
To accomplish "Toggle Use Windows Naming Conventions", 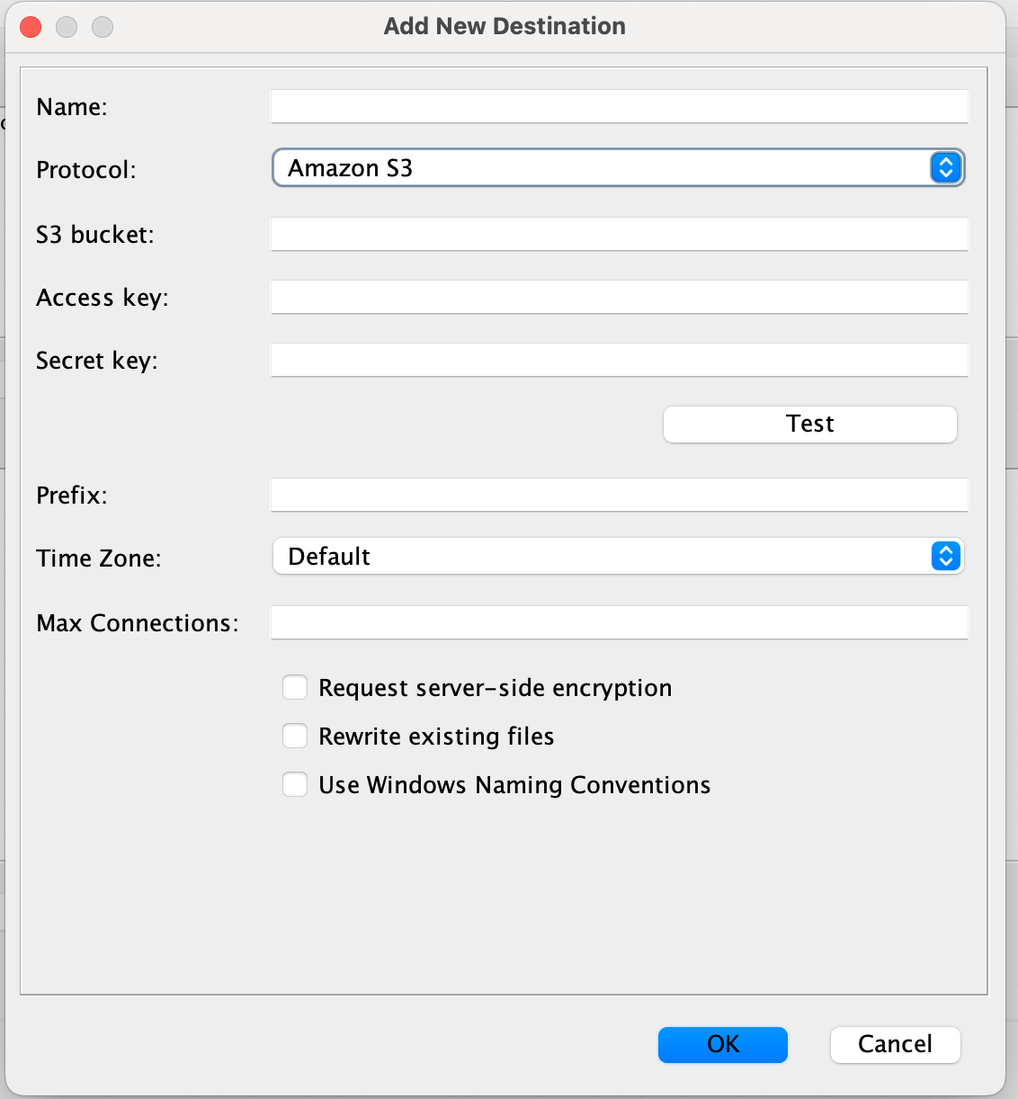I will click(294, 784).
